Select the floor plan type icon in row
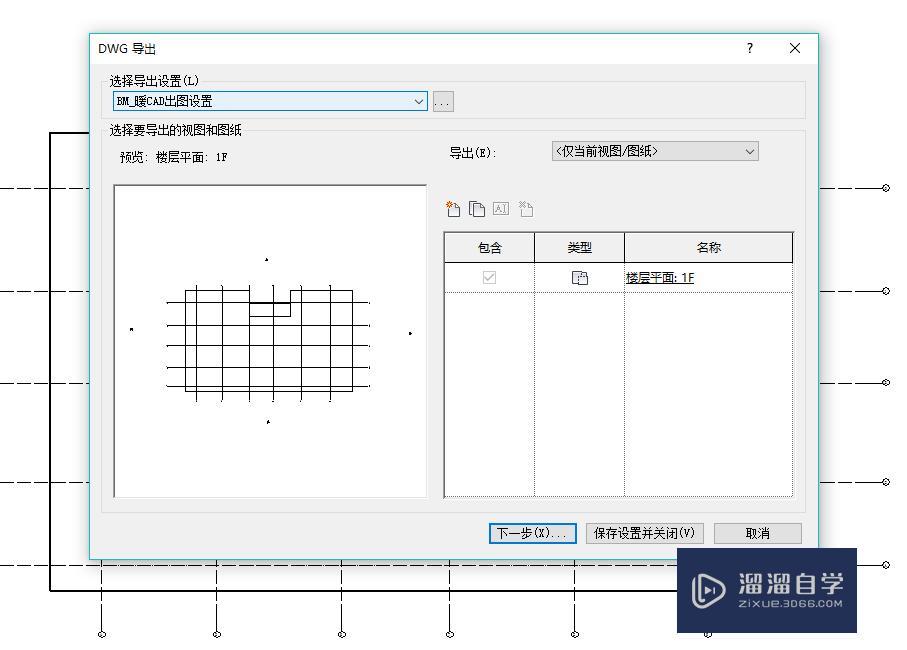907x650 pixels. tap(580, 278)
